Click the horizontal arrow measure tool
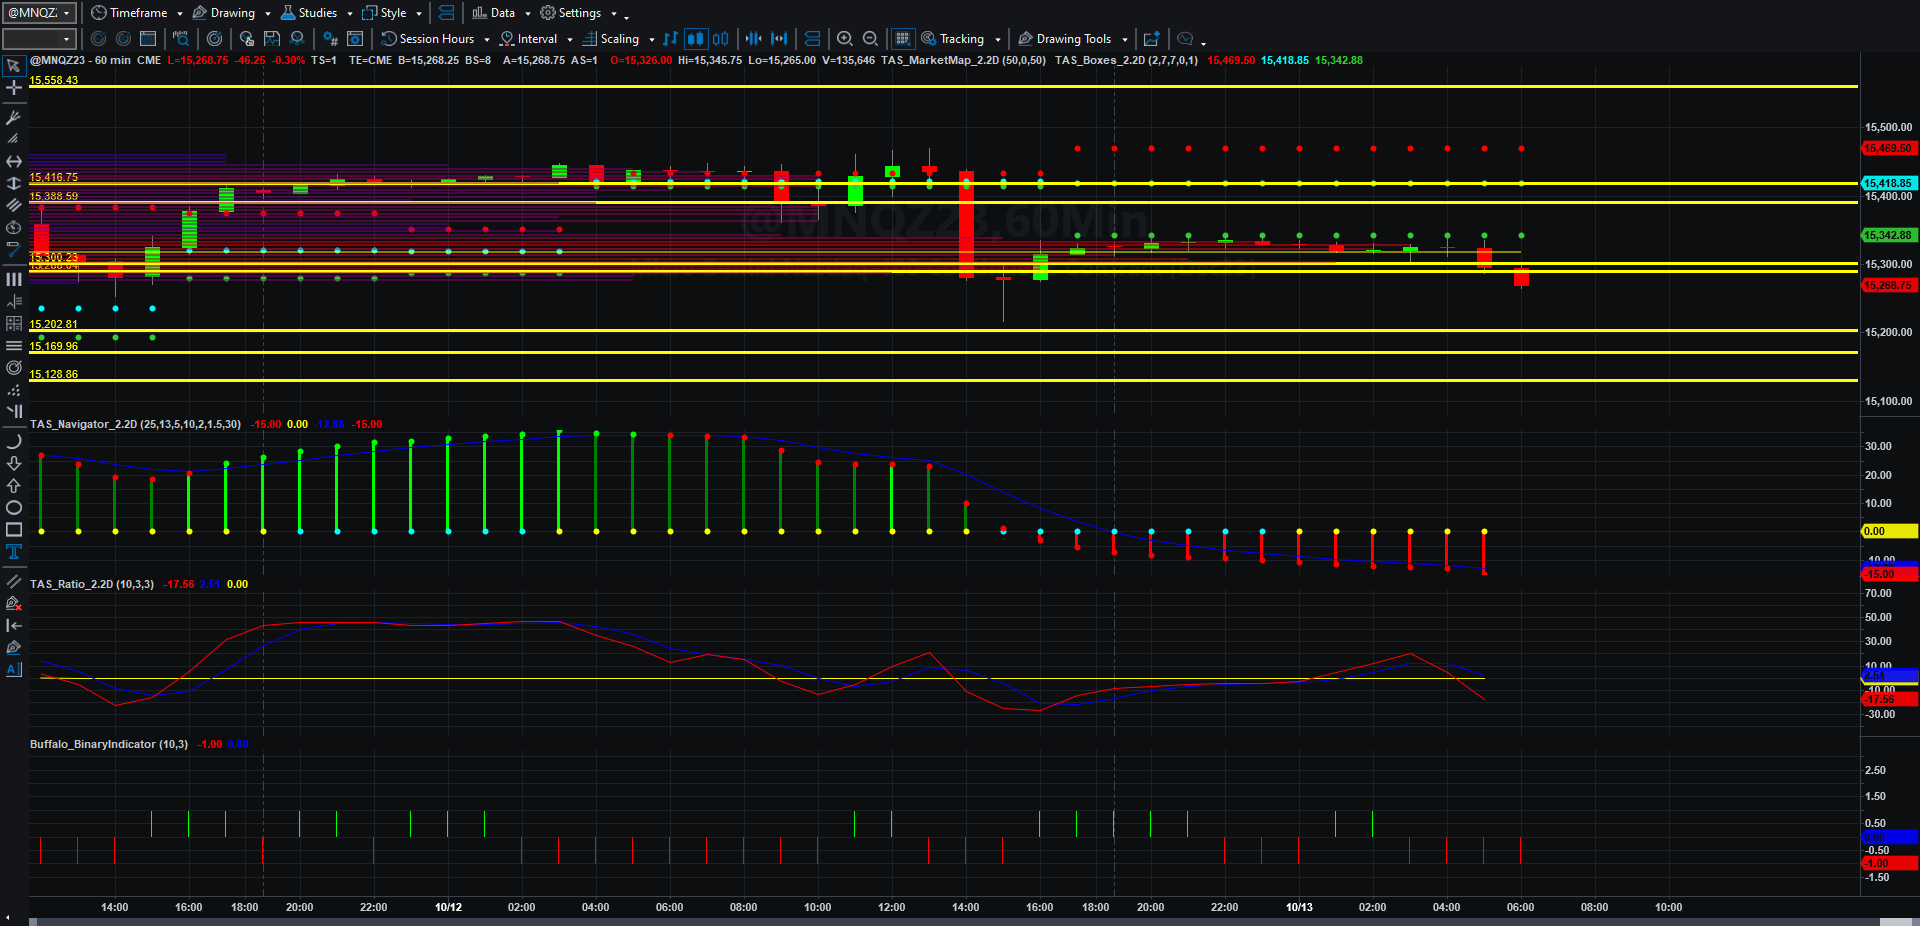The image size is (1920, 926). pyautogui.click(x=14, y=161)
